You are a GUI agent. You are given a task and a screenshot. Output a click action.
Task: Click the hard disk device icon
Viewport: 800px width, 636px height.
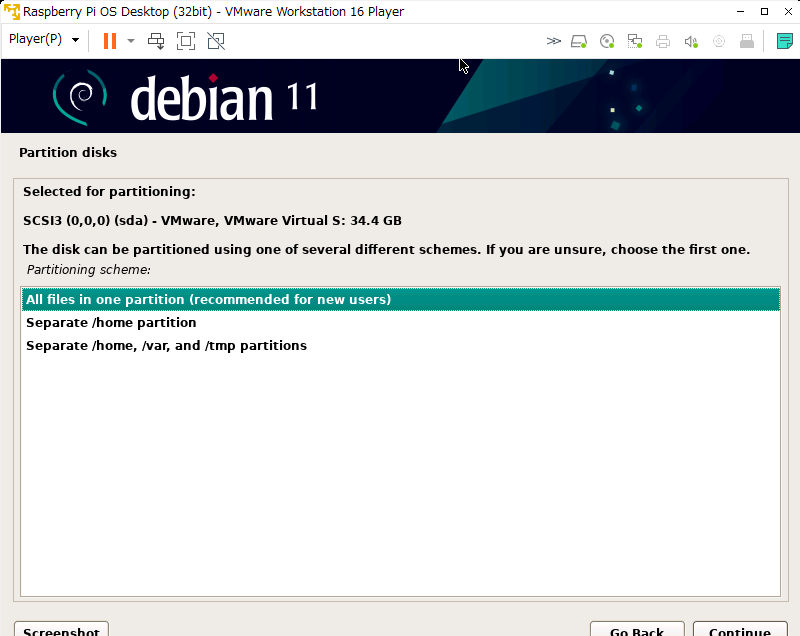579,41
